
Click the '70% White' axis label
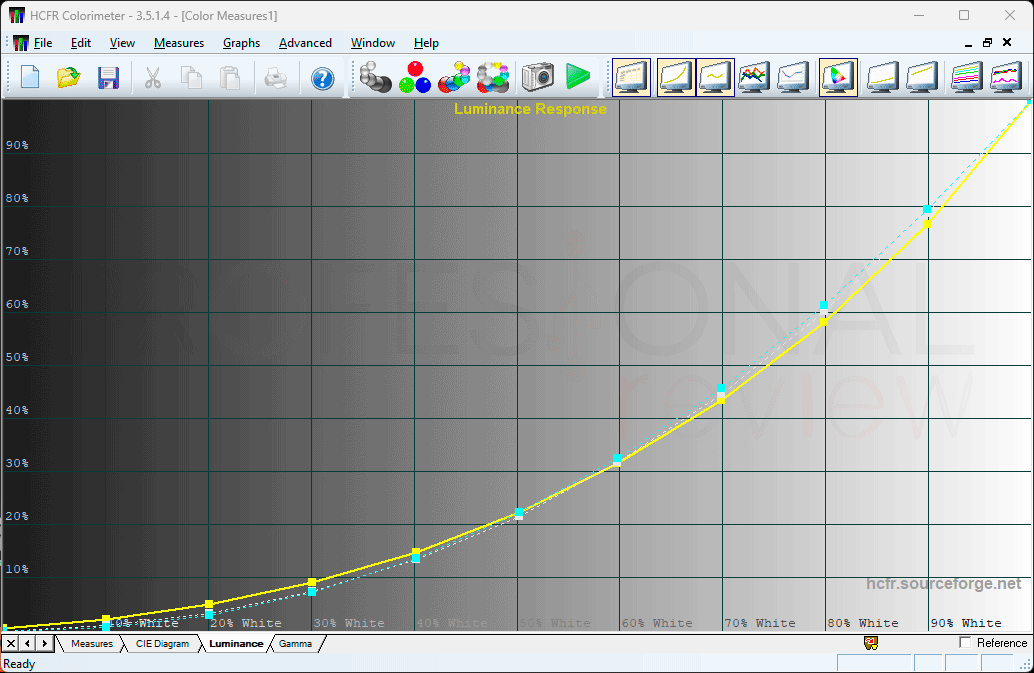coord(760,623)
